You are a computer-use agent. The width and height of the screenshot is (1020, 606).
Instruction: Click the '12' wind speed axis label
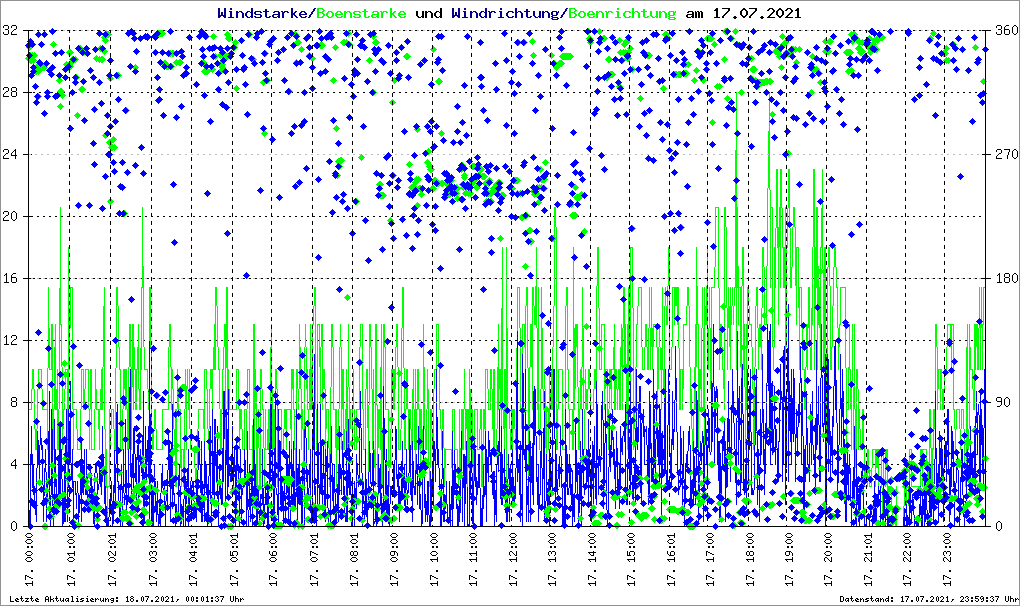pyautogui.click(x=9, y=340)
